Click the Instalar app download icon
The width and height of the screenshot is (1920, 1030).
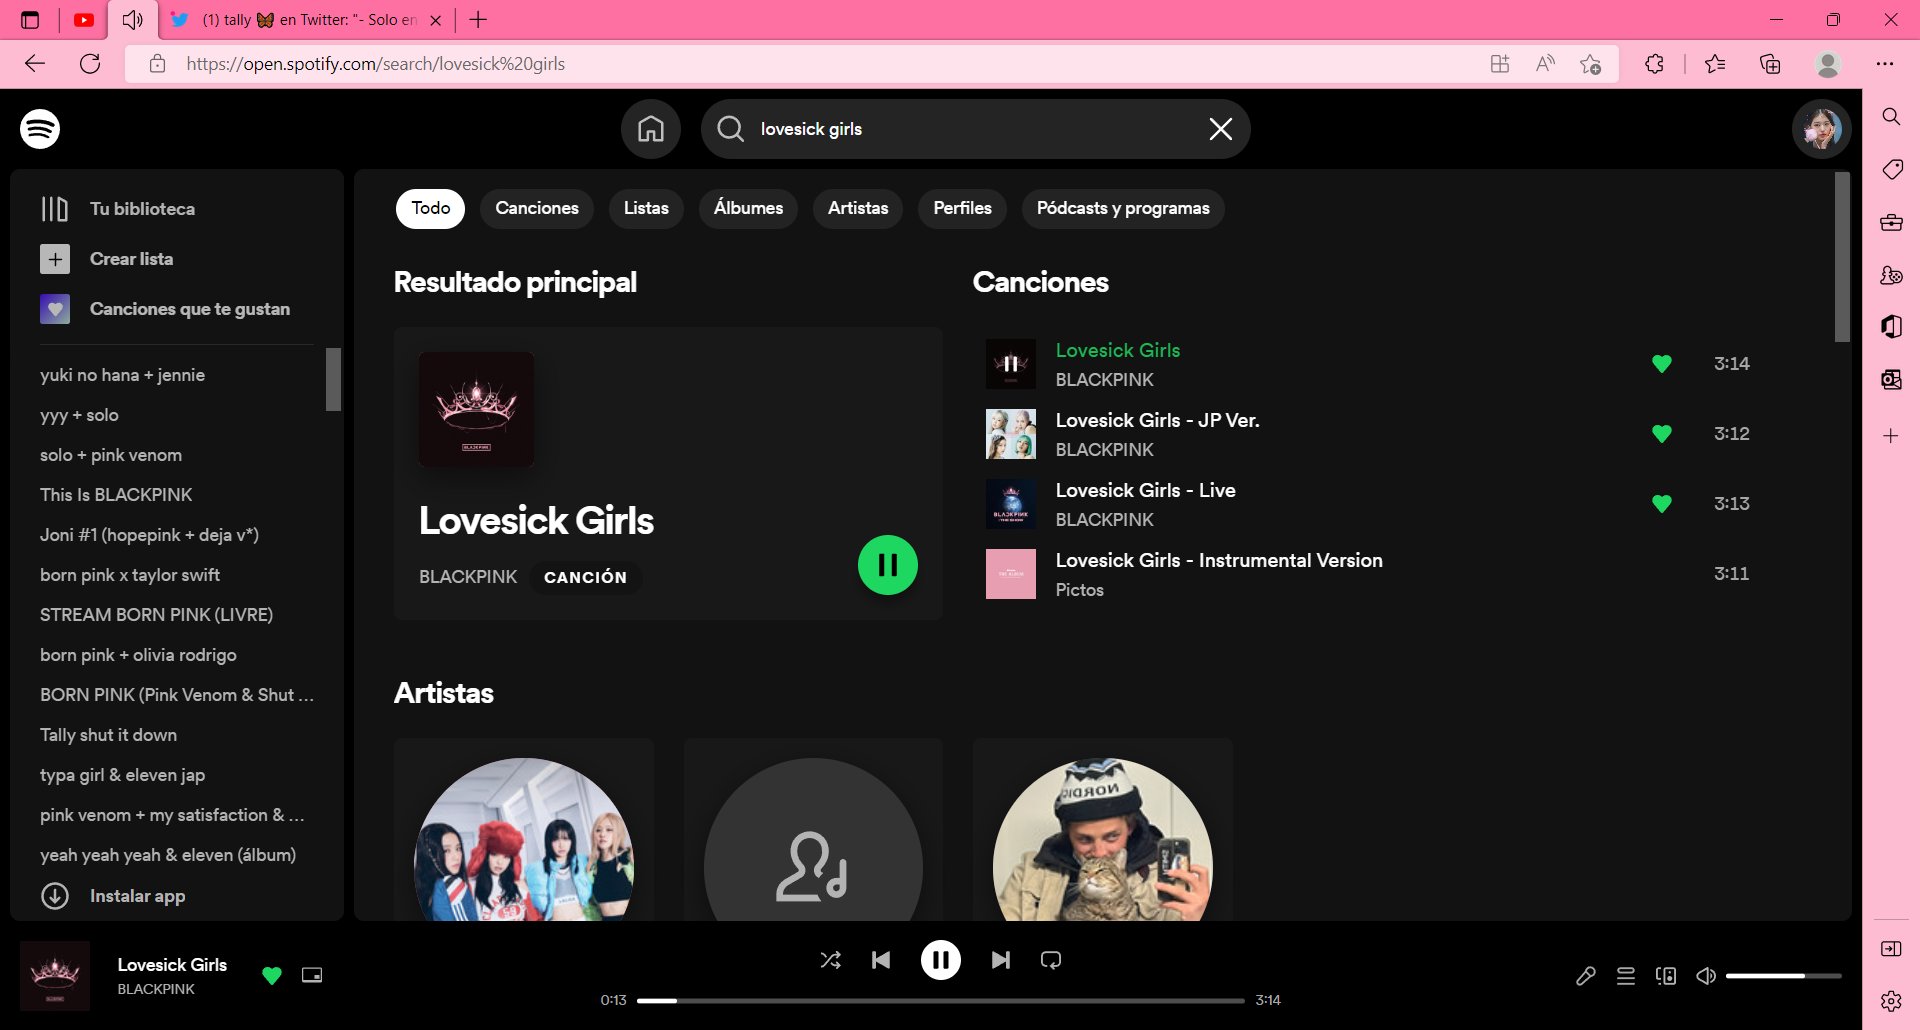pyautogui.click(x=55, y=896)
